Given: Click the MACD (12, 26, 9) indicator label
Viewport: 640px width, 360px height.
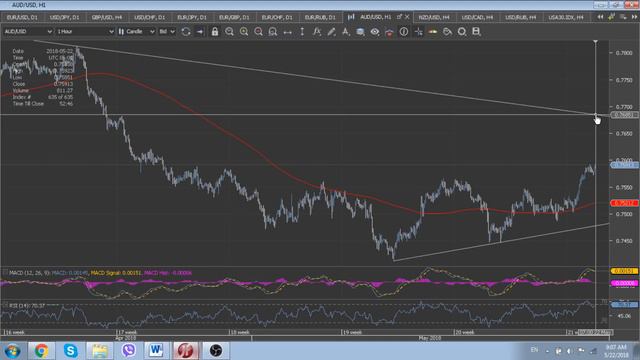Looking at the screenshot, I should 28,273.
